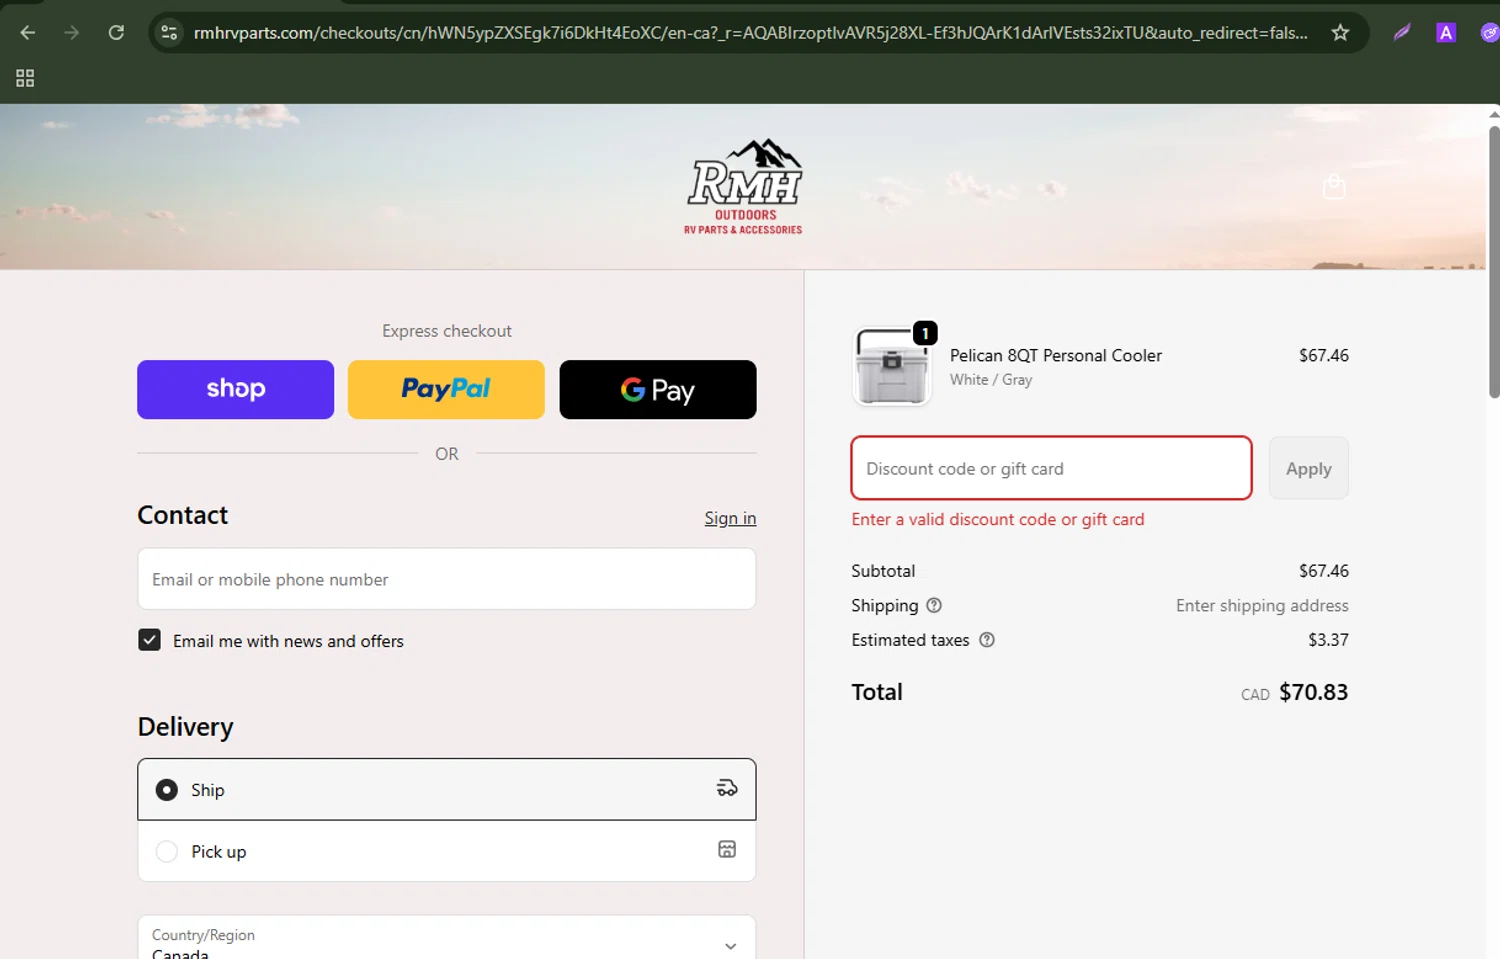Screen dimensions: 1500x959
Task: Click the browser forward arrow
Action: pyautogui.click(x=71, y=33)
